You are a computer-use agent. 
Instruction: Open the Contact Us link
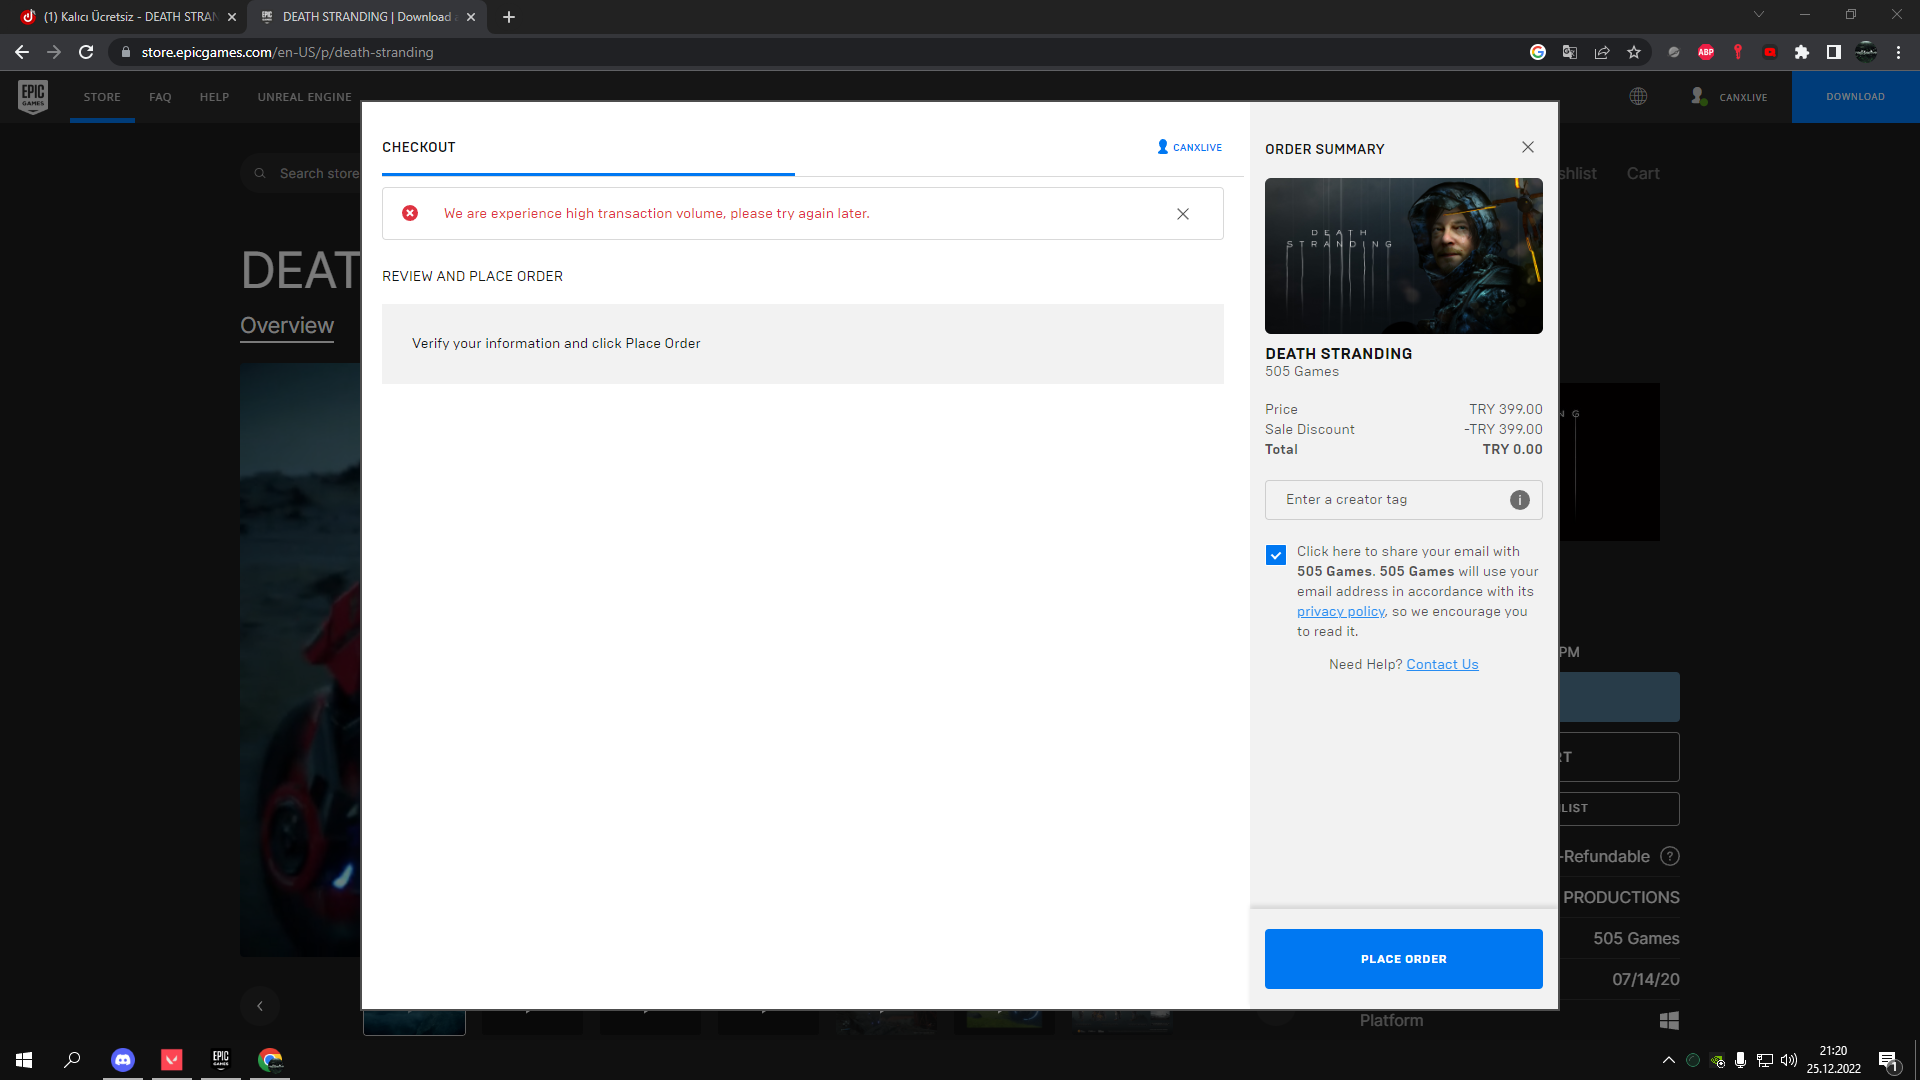pyautogui.click(x=1442, y=664)
